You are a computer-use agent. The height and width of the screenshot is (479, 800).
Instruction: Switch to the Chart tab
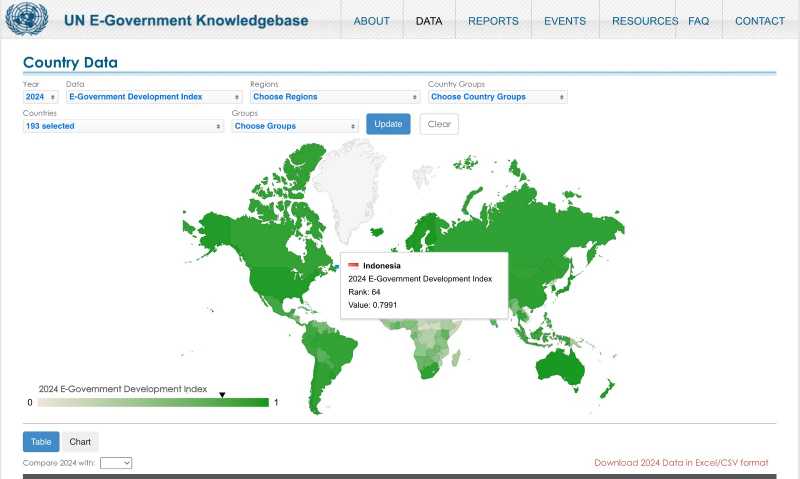[80, 442]
